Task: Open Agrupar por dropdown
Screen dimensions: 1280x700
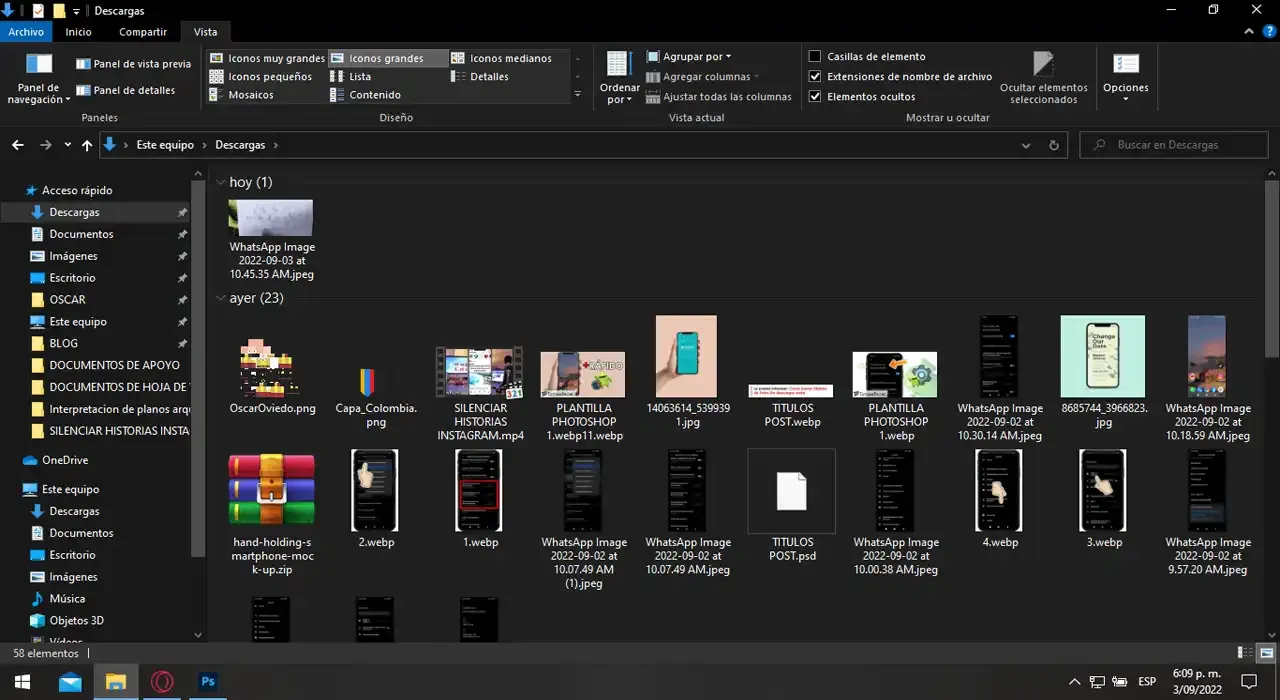Action: point(689,57)
